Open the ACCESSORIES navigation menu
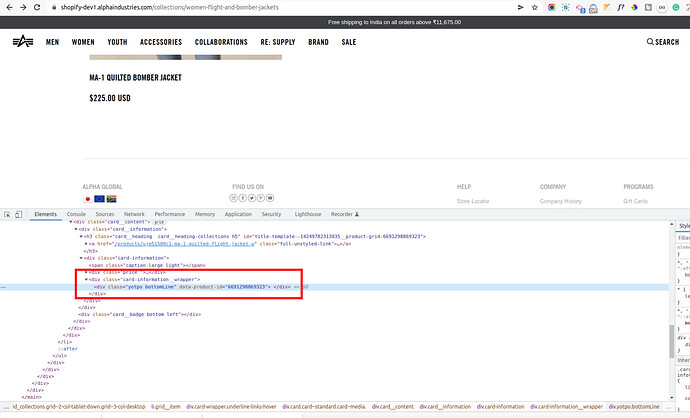Image resolution: width=690 pixels, height=418 pixels. (x=161, y=42)
